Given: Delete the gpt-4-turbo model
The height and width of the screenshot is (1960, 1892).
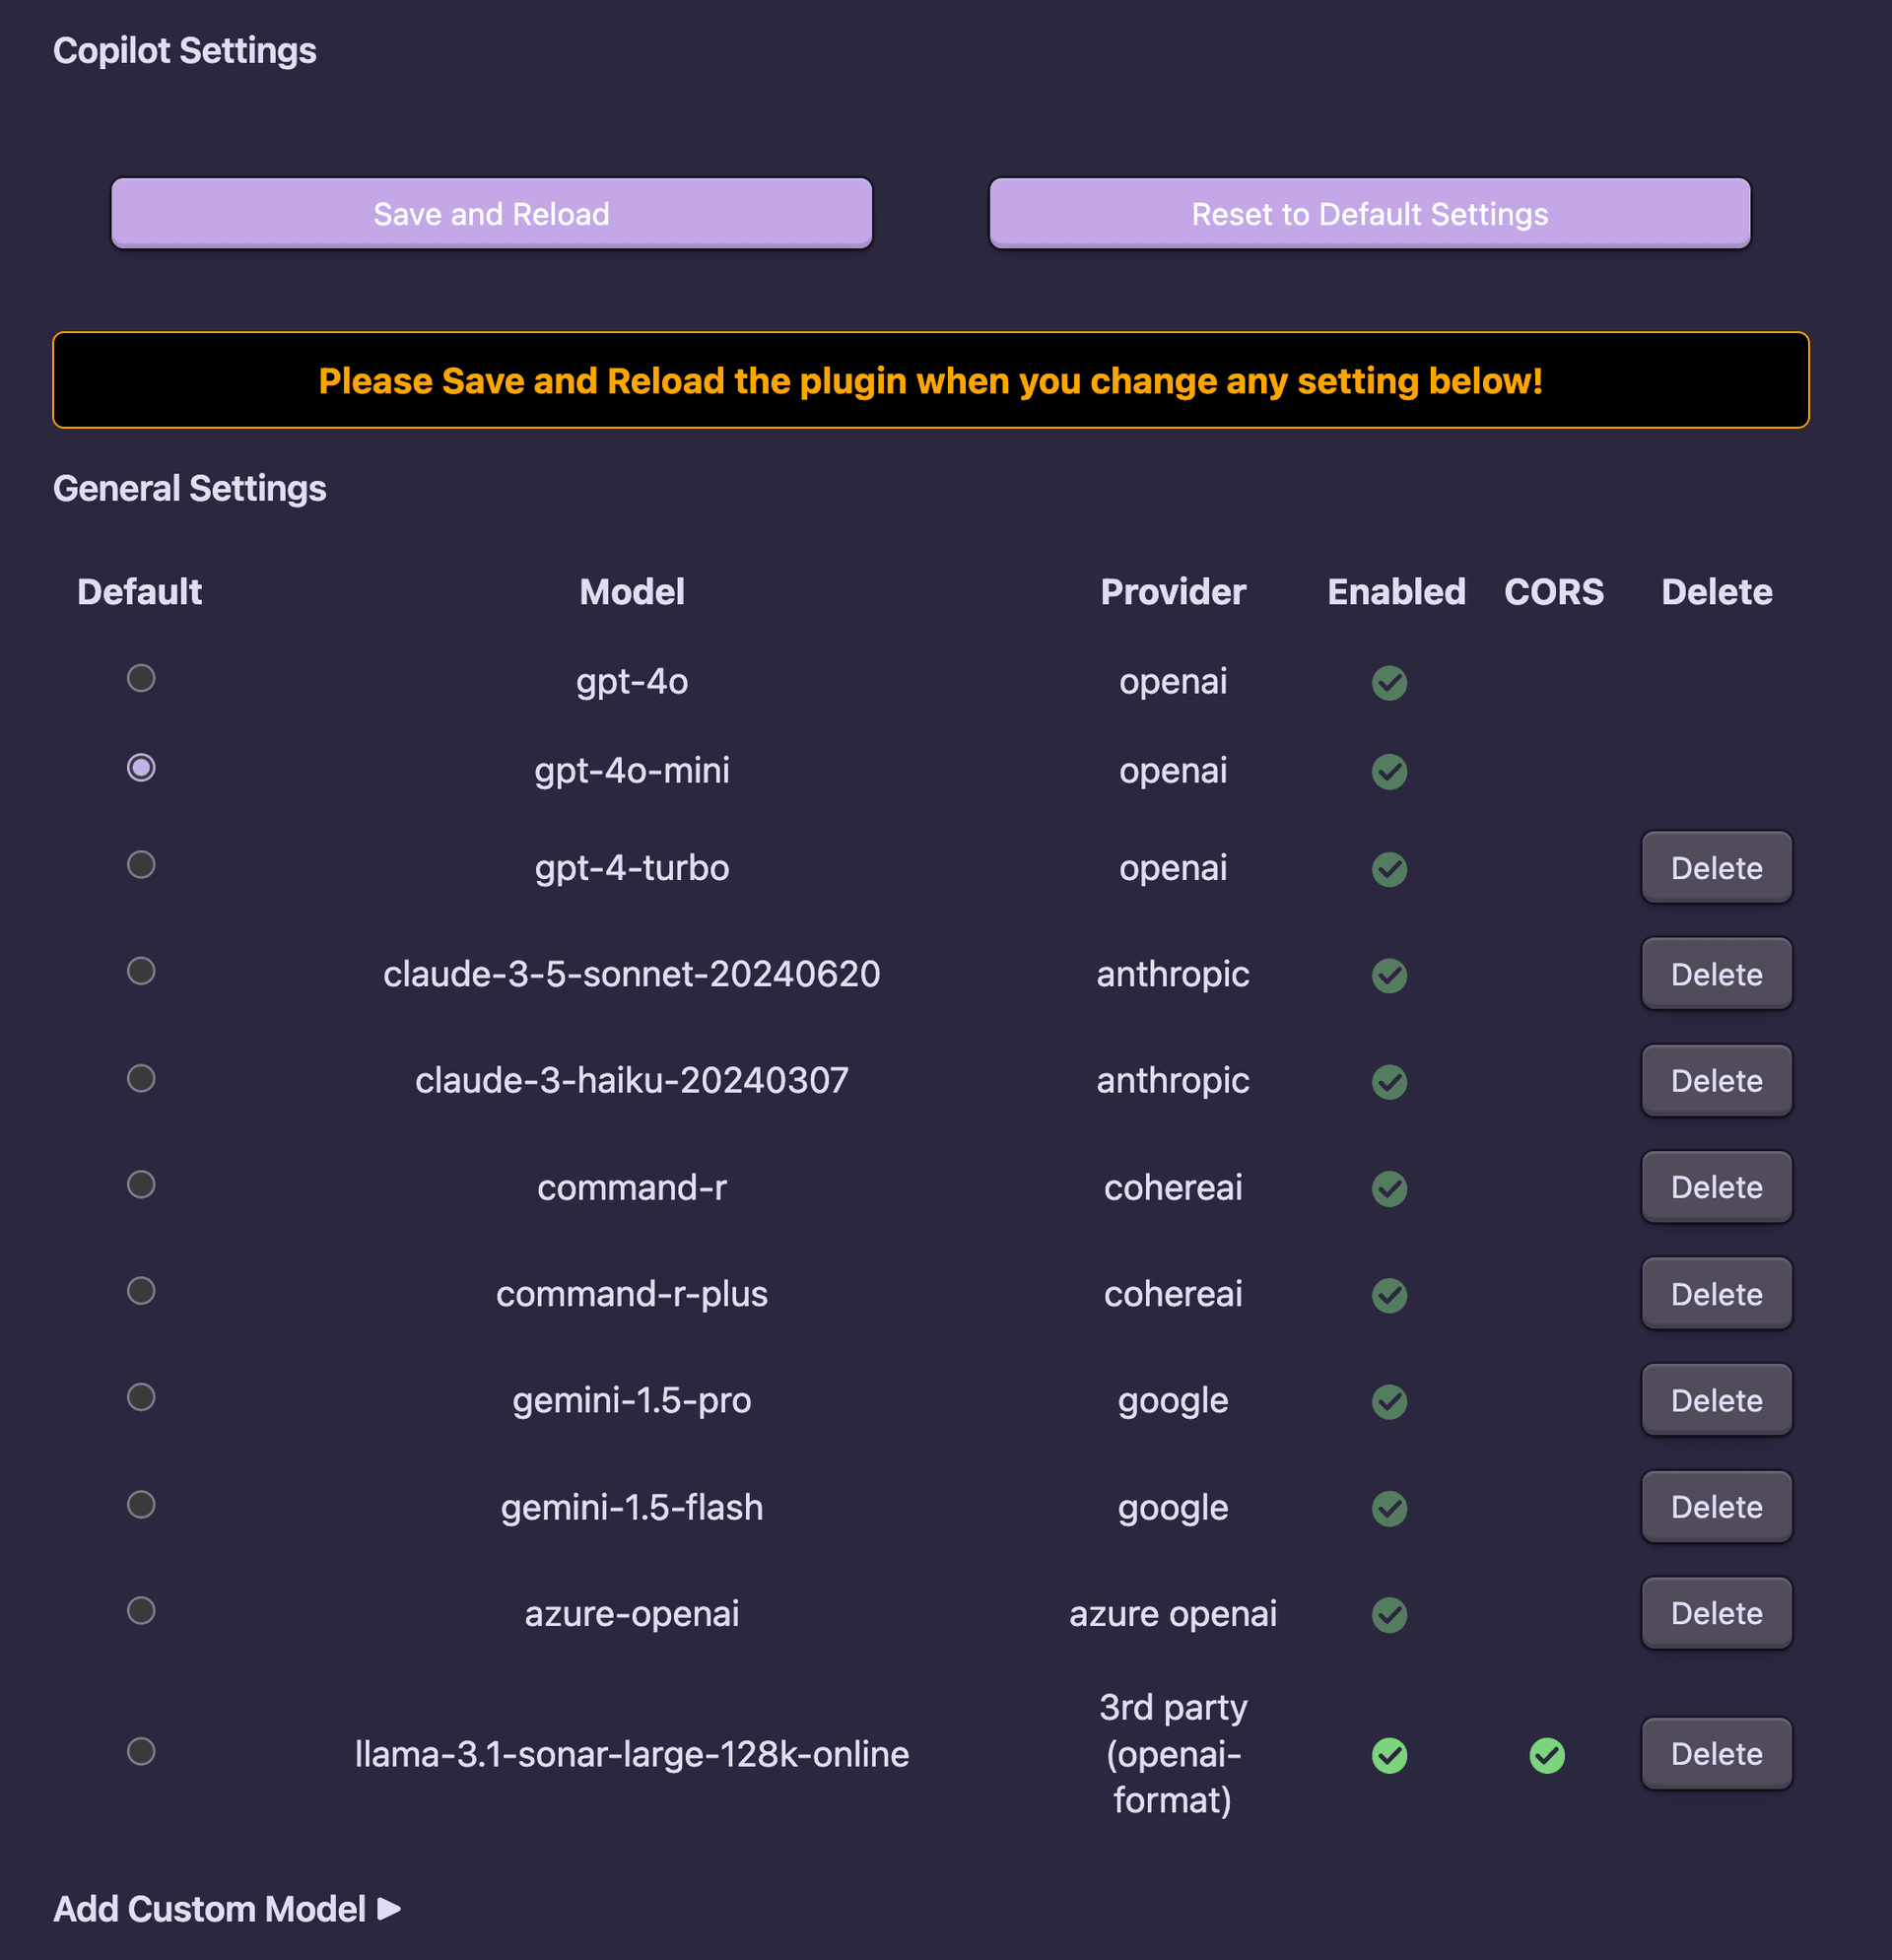Looking at the screenshot, I should coord(1716,867).
